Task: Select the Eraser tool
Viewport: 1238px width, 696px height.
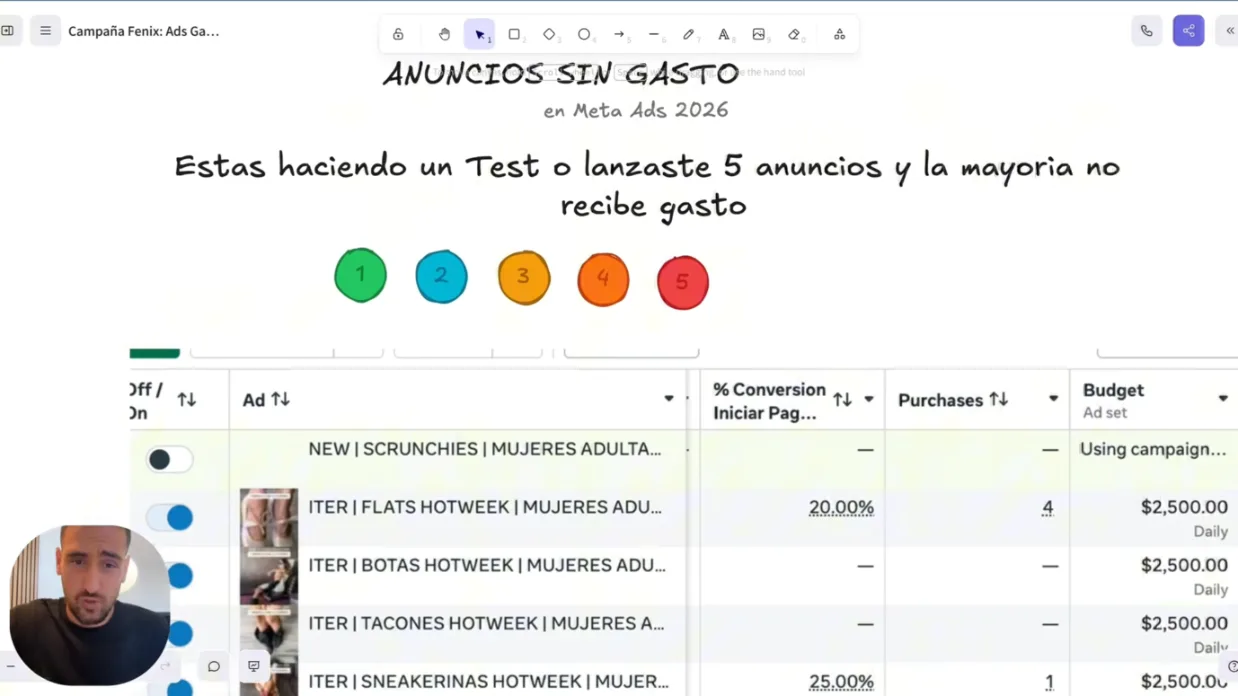Action: 794,34
